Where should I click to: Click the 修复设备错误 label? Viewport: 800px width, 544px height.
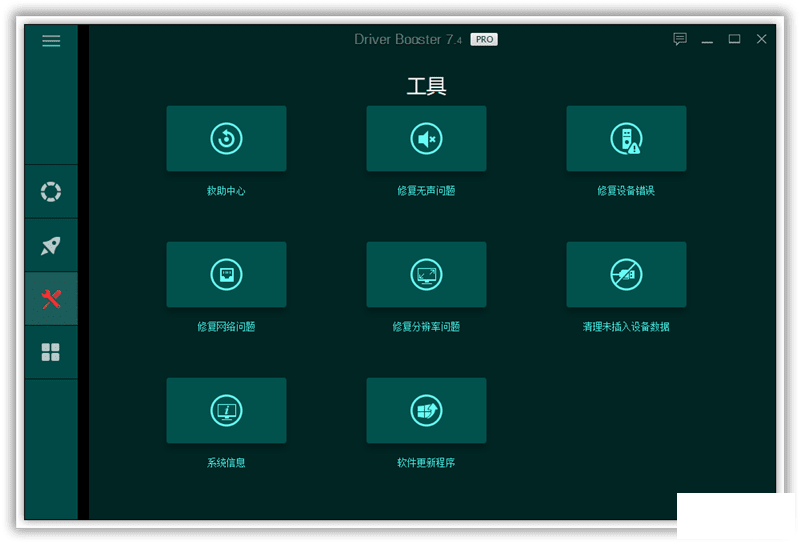[x=626, y=191]
